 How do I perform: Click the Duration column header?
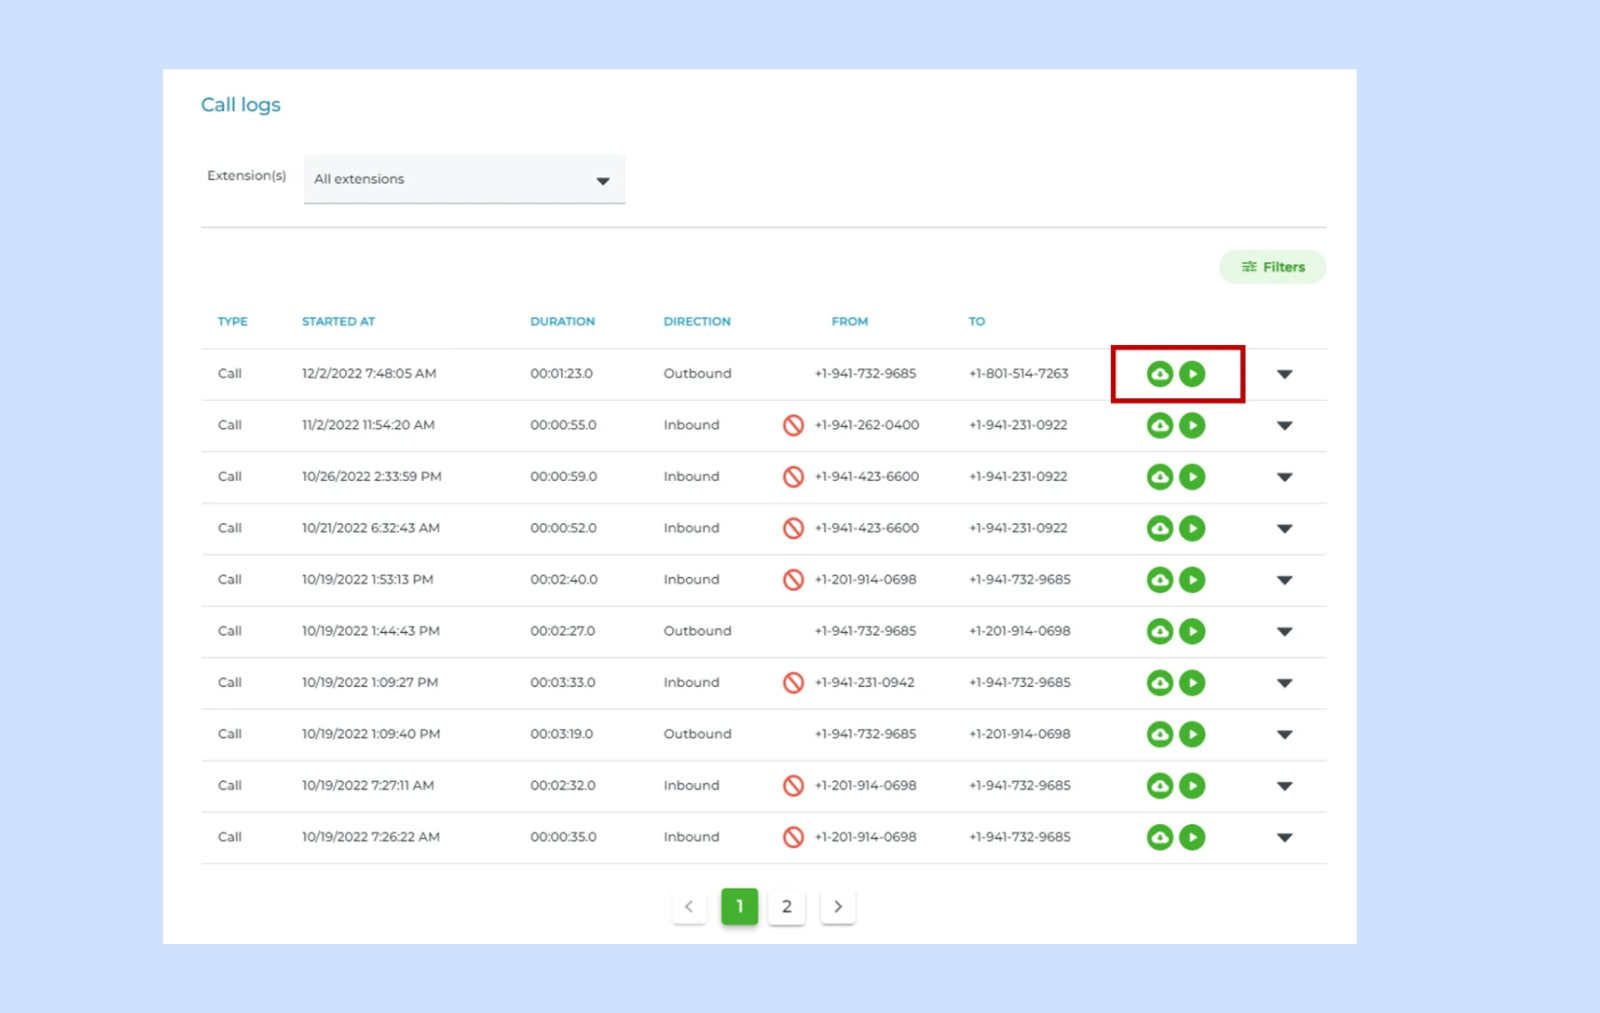coord(562,322)
